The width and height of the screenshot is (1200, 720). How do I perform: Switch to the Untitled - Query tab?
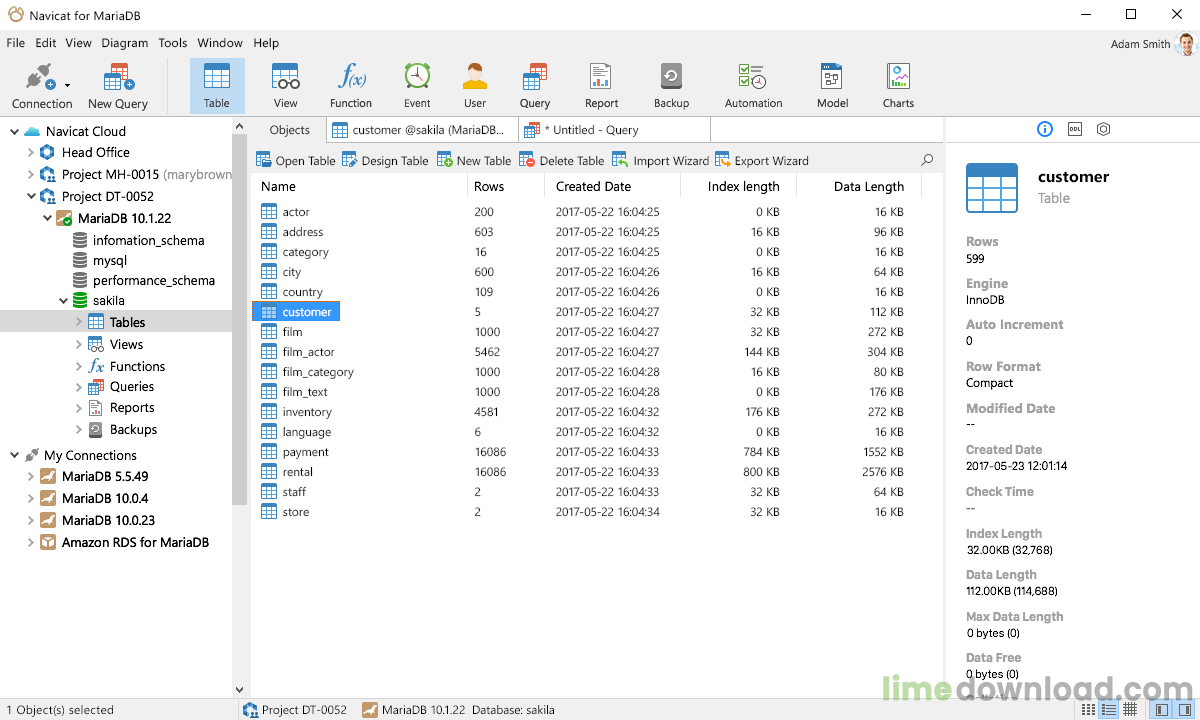tap(614, 130)
